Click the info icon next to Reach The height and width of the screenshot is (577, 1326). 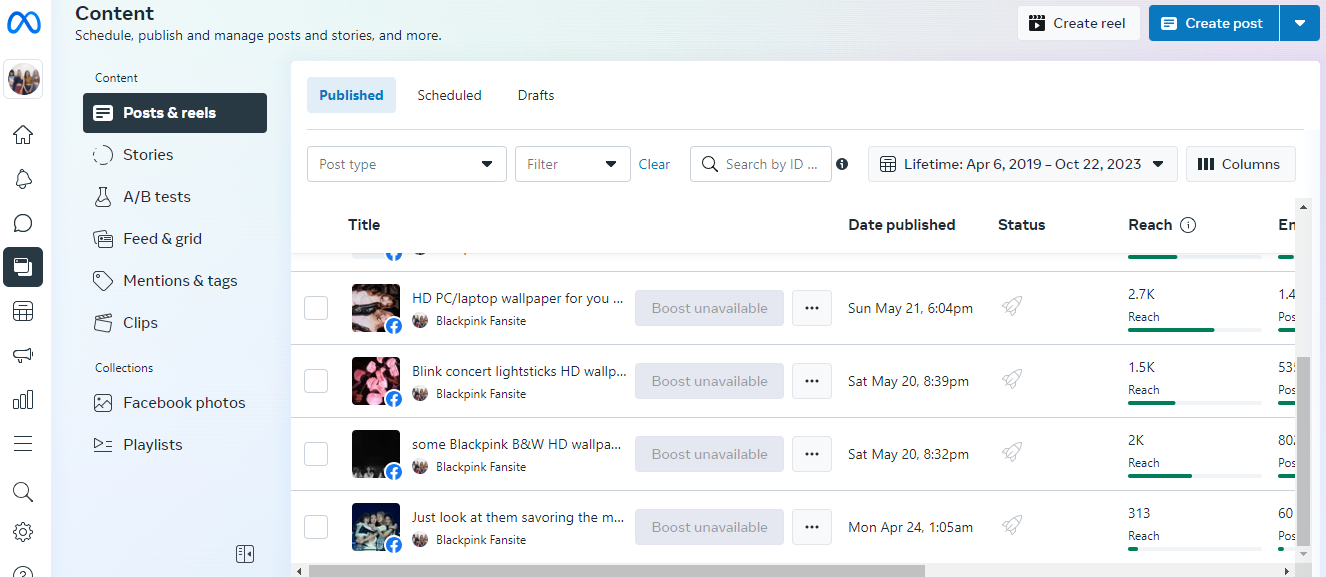1188,225
